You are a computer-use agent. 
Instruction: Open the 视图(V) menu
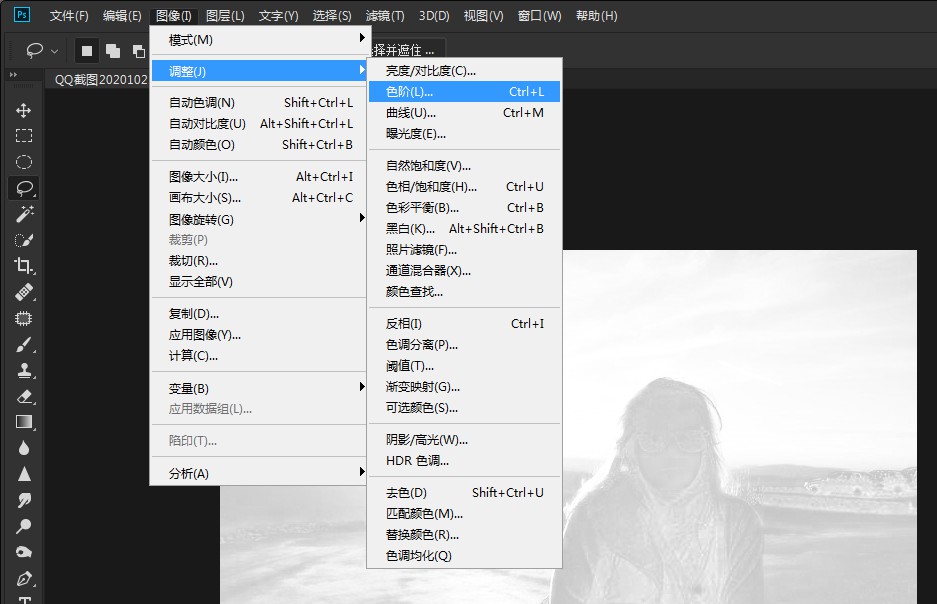(x=483, y=16)
